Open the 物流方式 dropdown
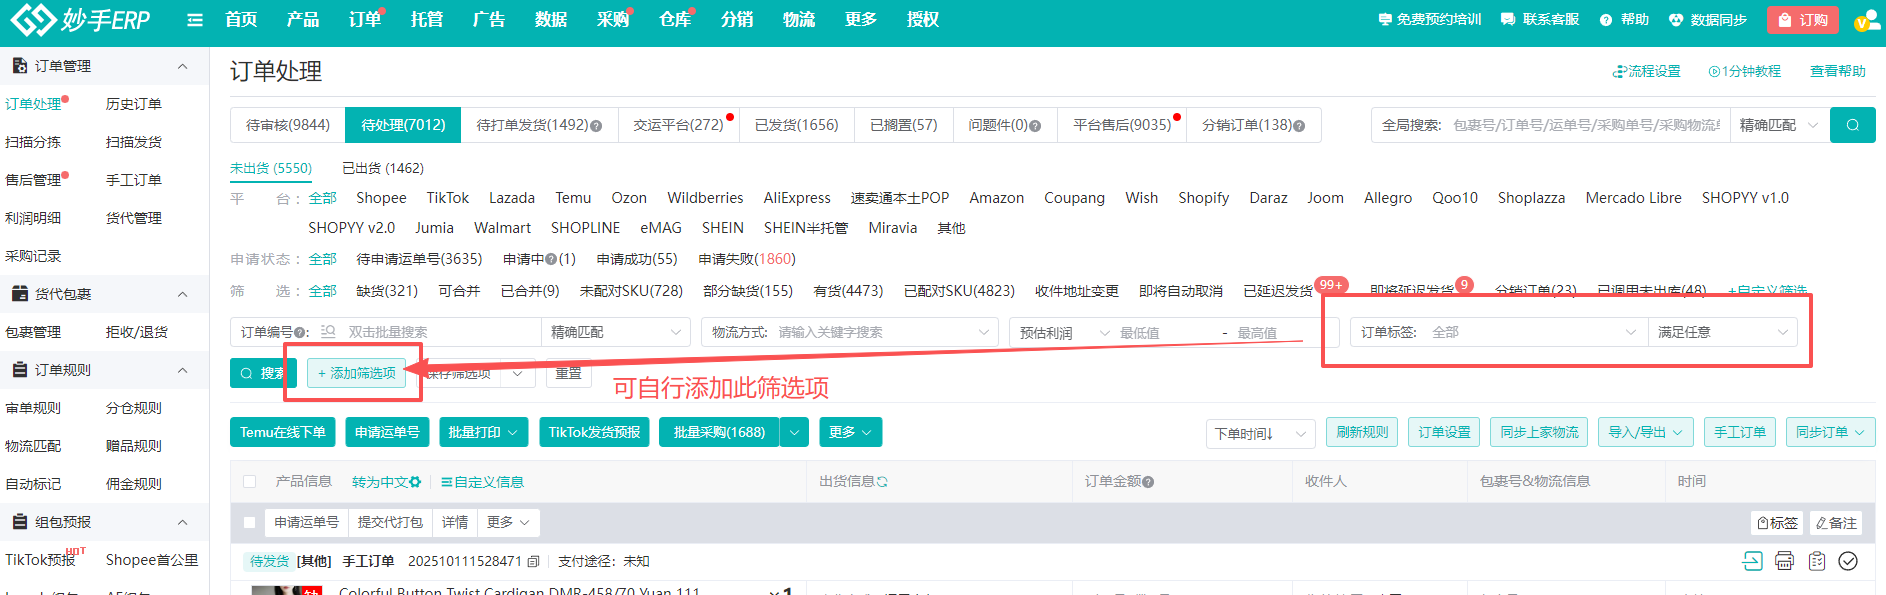Image resolution: width=1886 pixels, height=595 pixels. (x=850, y=332)
